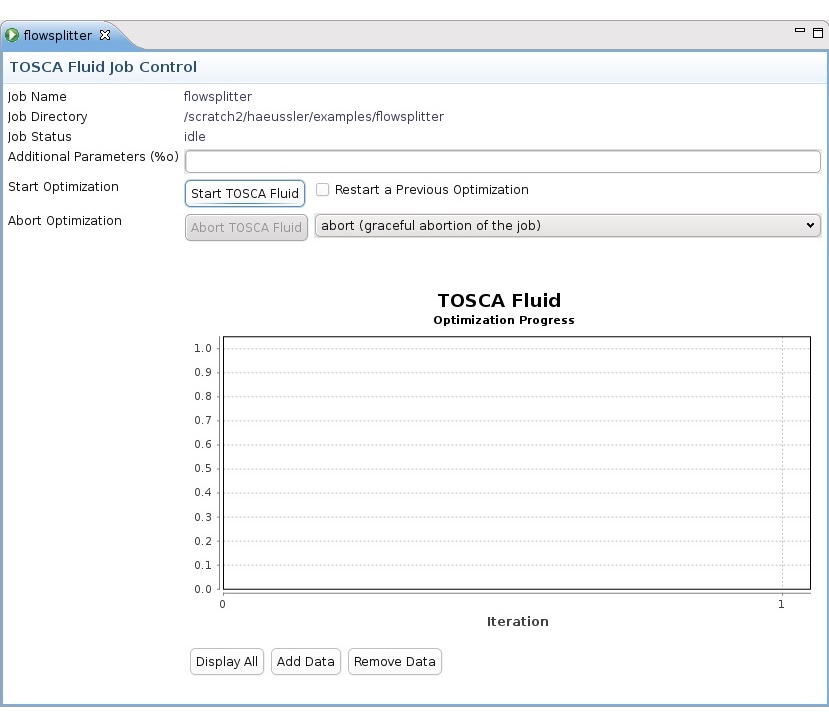The width and height of the screenshot is (829, 723).
Task: Start the TOSCA Fluid optimization
Action: [x=245, y=193]
